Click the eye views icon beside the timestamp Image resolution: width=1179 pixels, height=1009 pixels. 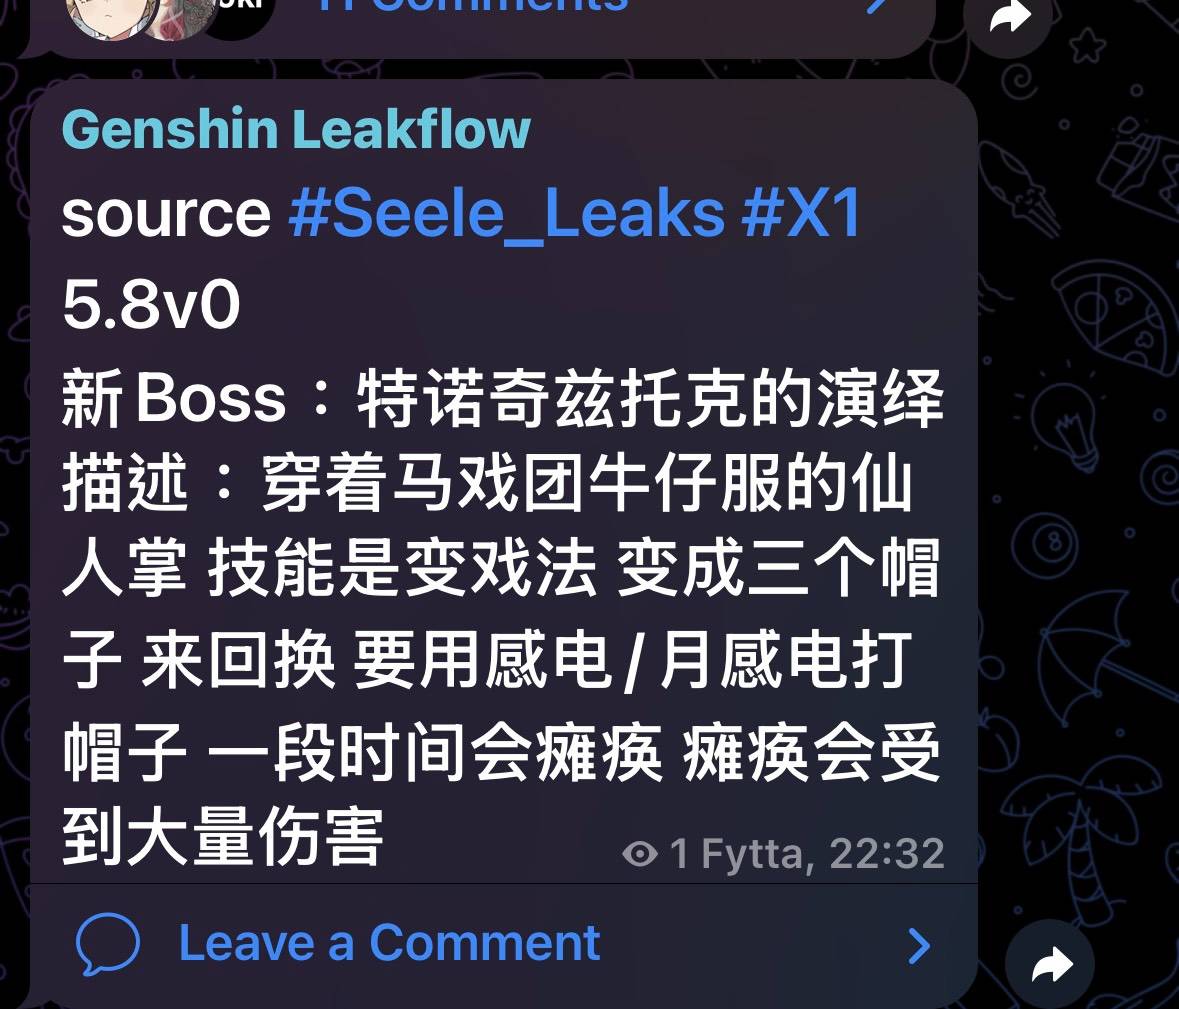point(640,854)
